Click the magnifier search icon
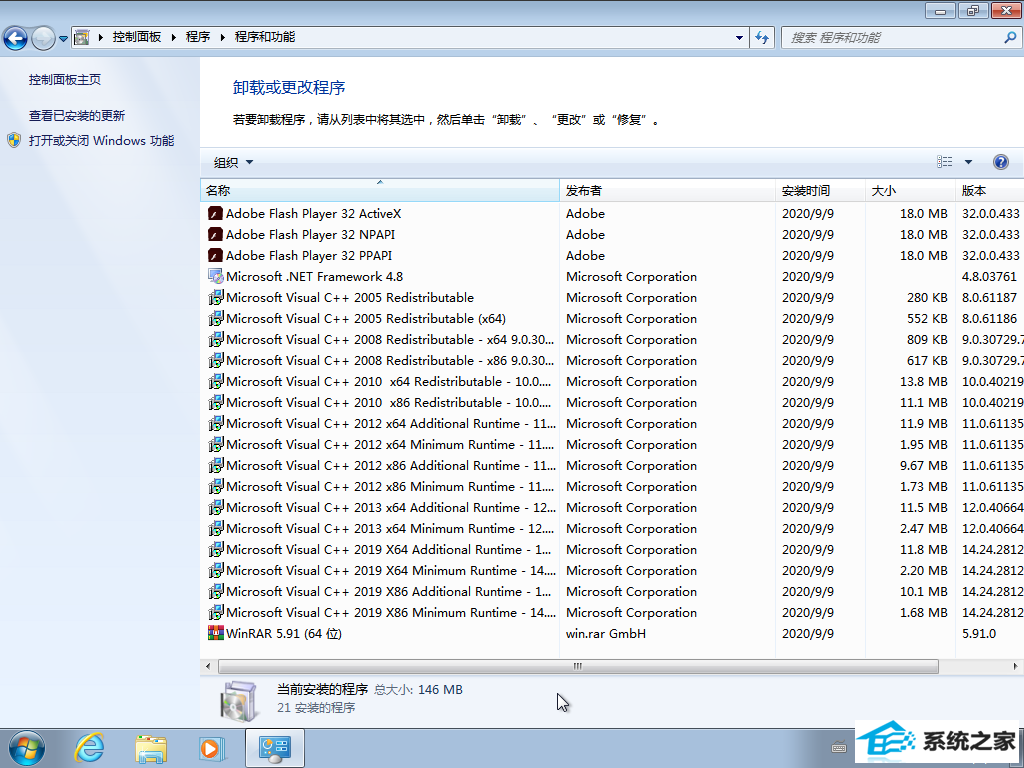Screen dimensions: 1024x768 click(x=1010, y=37)
